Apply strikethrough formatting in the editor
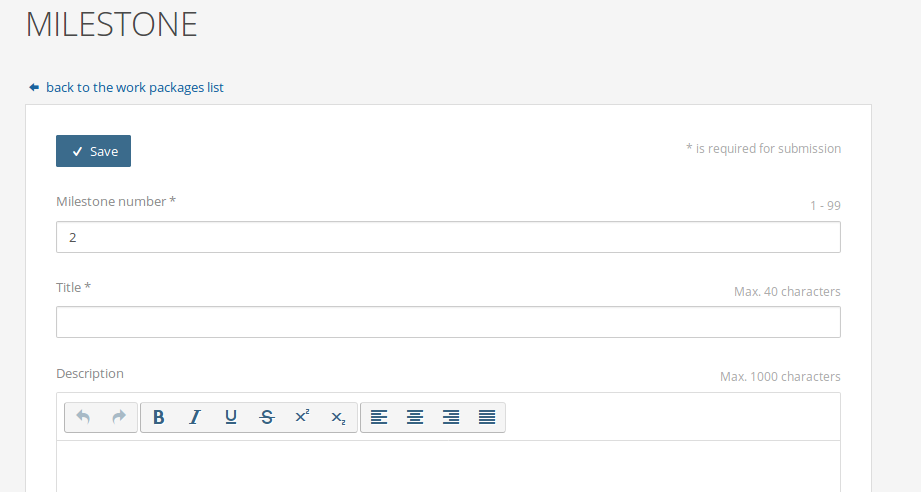 [x=266, y=417]
